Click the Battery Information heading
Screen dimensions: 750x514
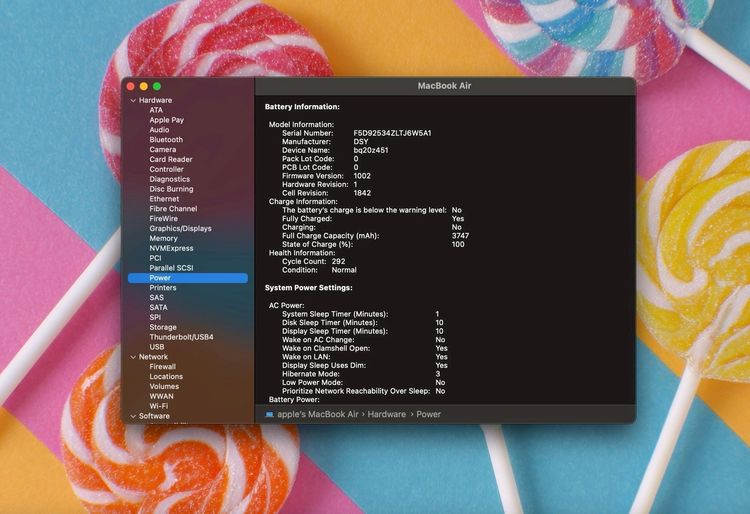point(302,107)
